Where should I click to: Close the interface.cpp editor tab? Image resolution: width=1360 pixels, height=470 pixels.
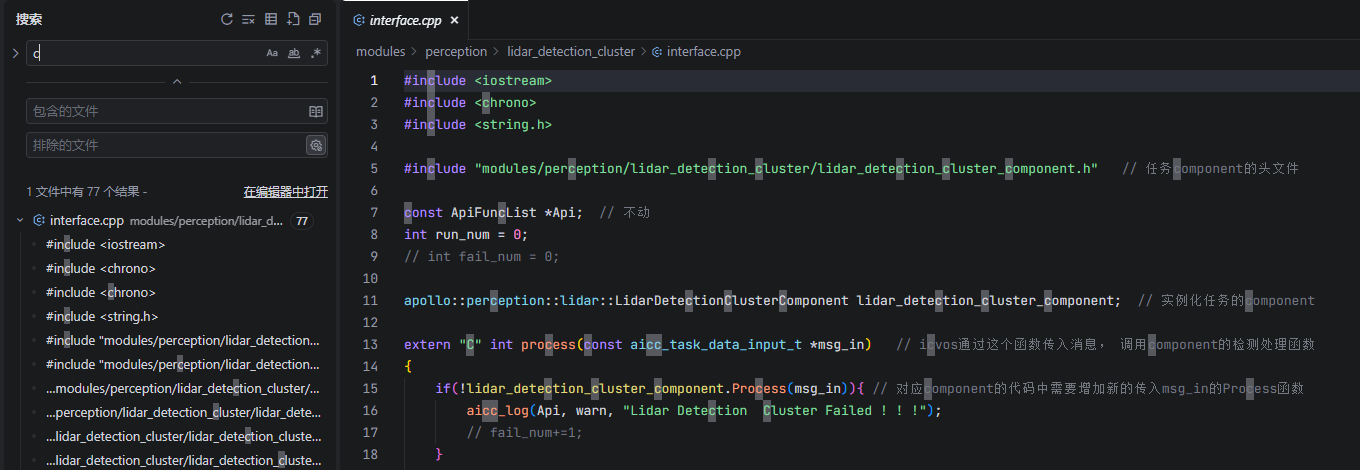(x=454, y=20)
